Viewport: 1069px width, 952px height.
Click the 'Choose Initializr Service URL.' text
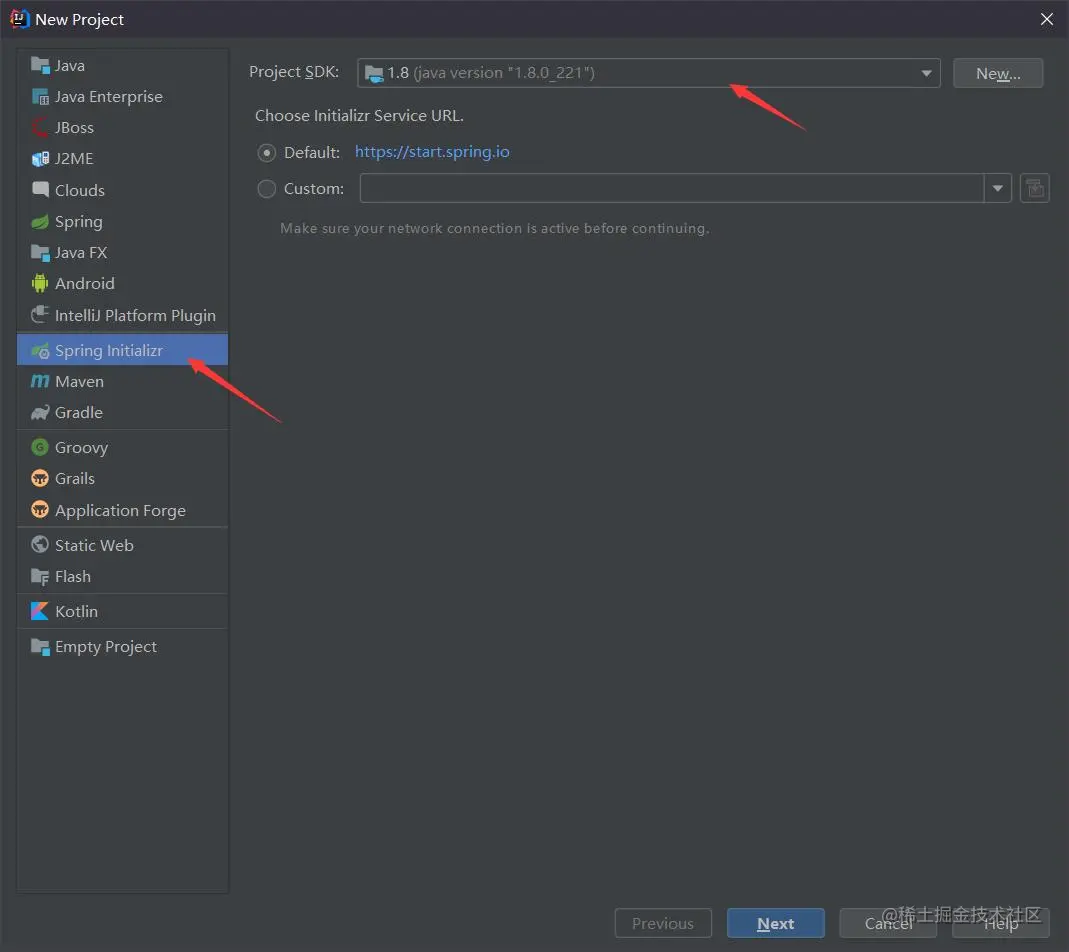(x=359, y=115)
